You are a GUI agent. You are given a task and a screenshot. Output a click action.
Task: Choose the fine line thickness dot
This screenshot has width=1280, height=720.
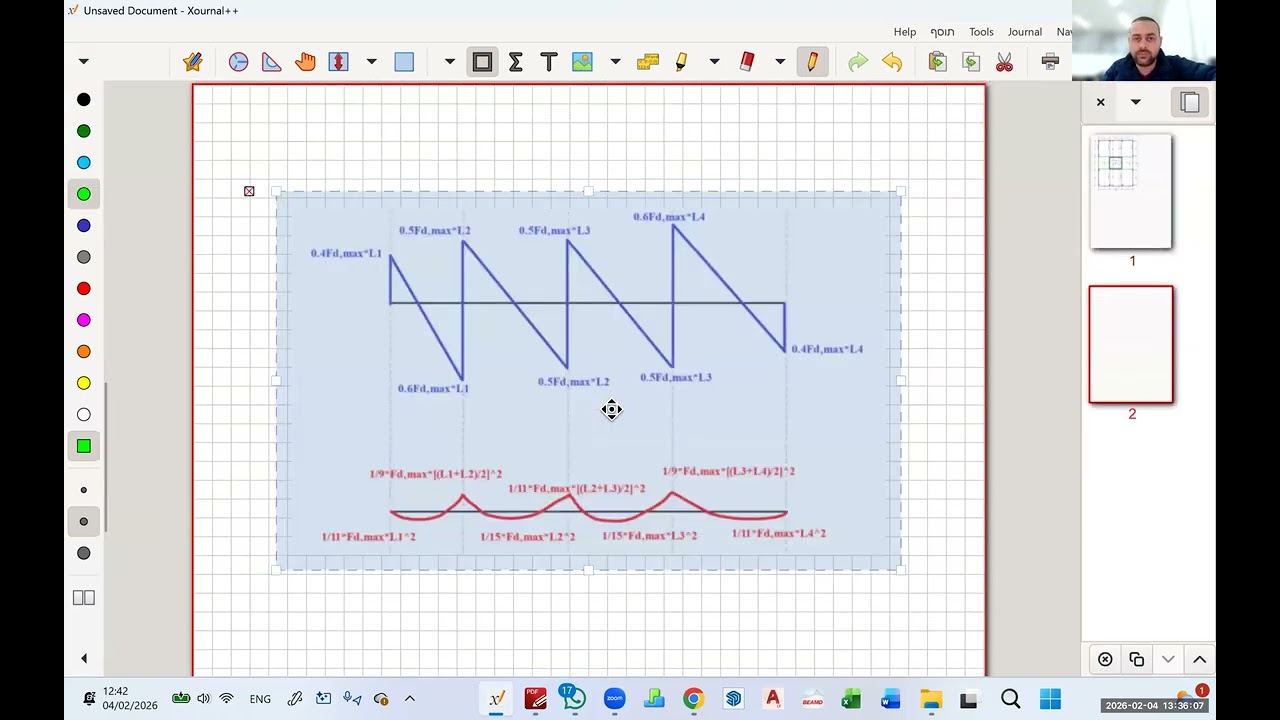[84, 490]
